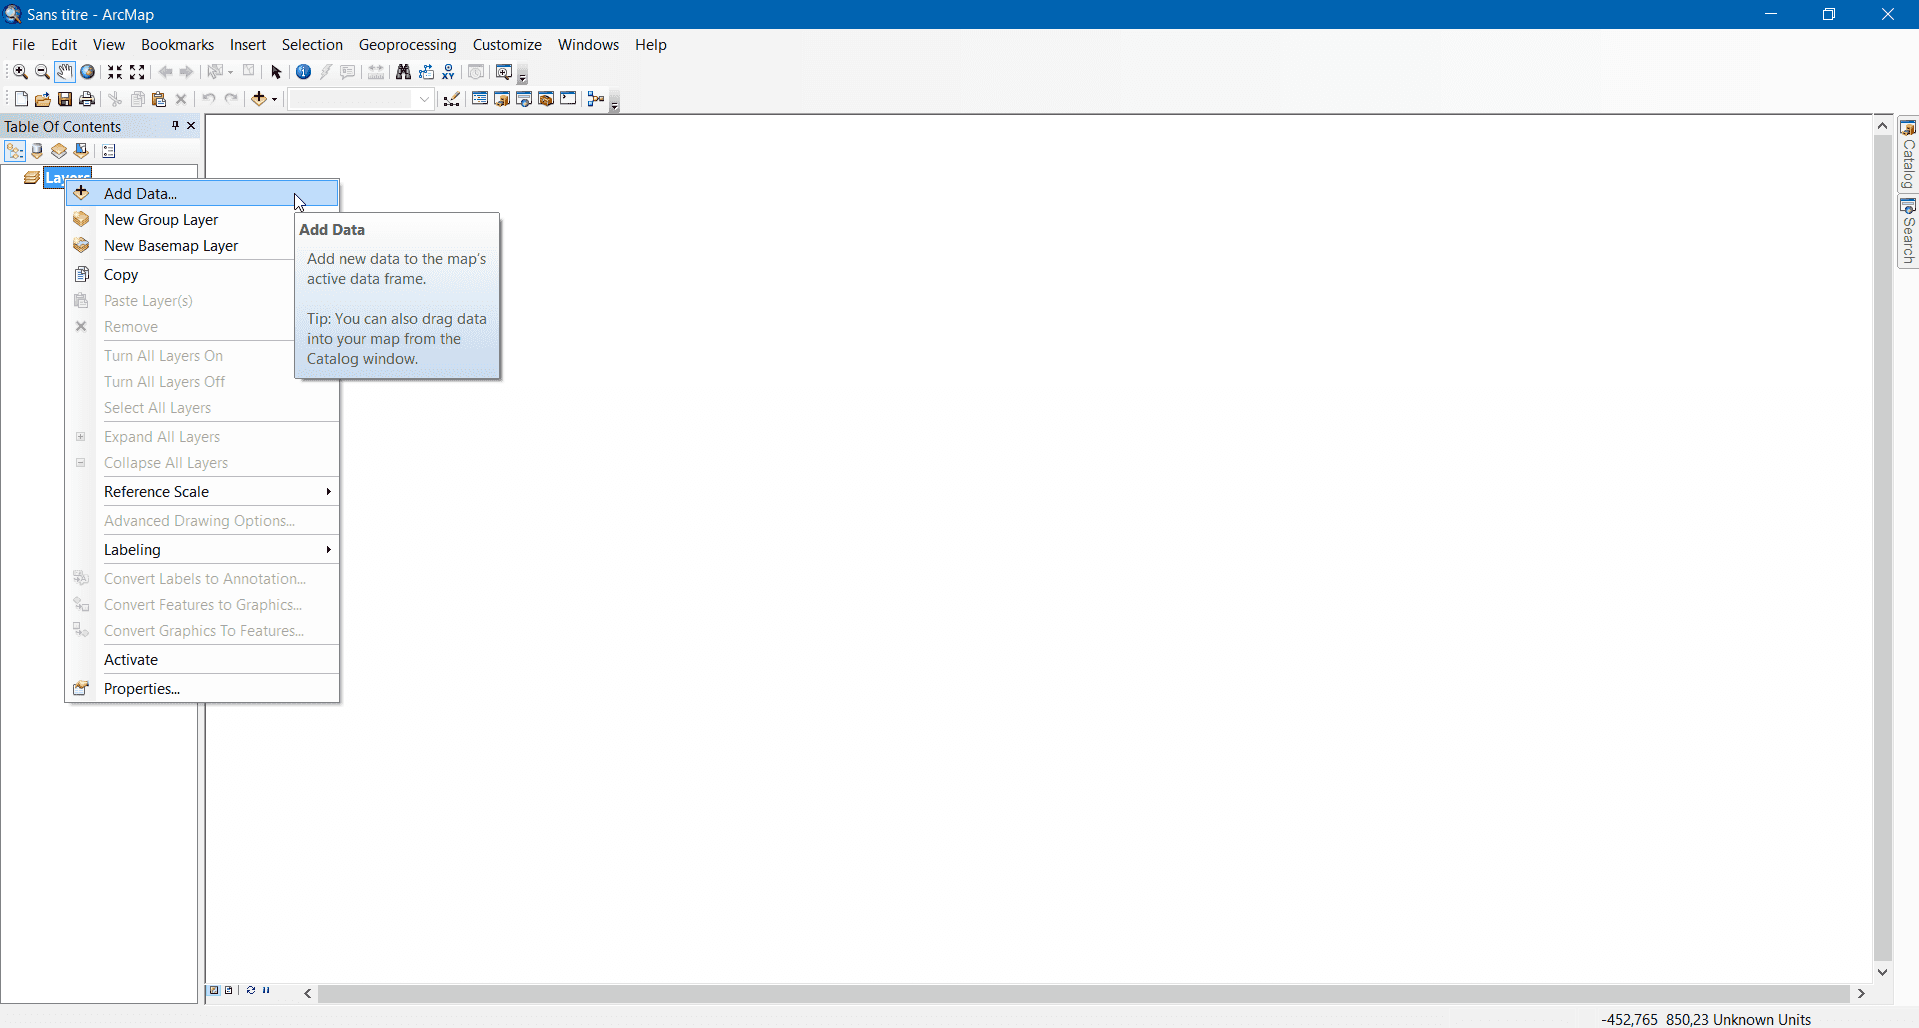Open the map scale dropdown
This screenshot has width=1919, height=1028.
pyautogui.click(x=424, y=98)
